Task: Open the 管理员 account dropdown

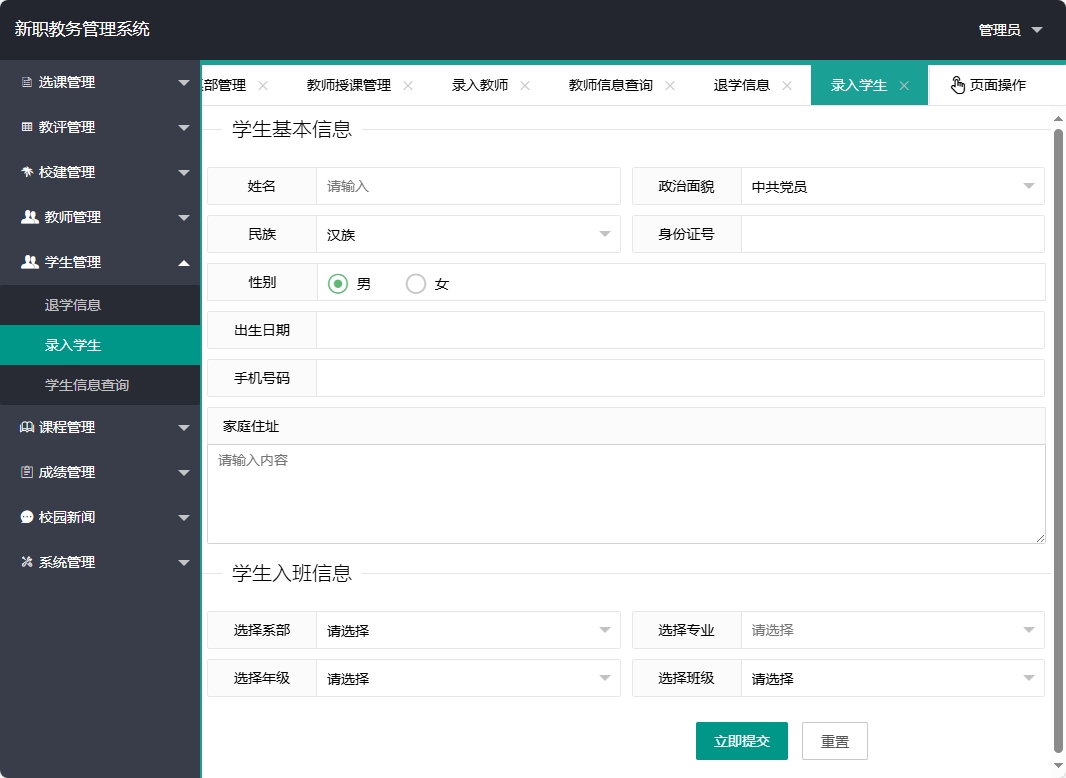Action: (x=1002, y=30)
